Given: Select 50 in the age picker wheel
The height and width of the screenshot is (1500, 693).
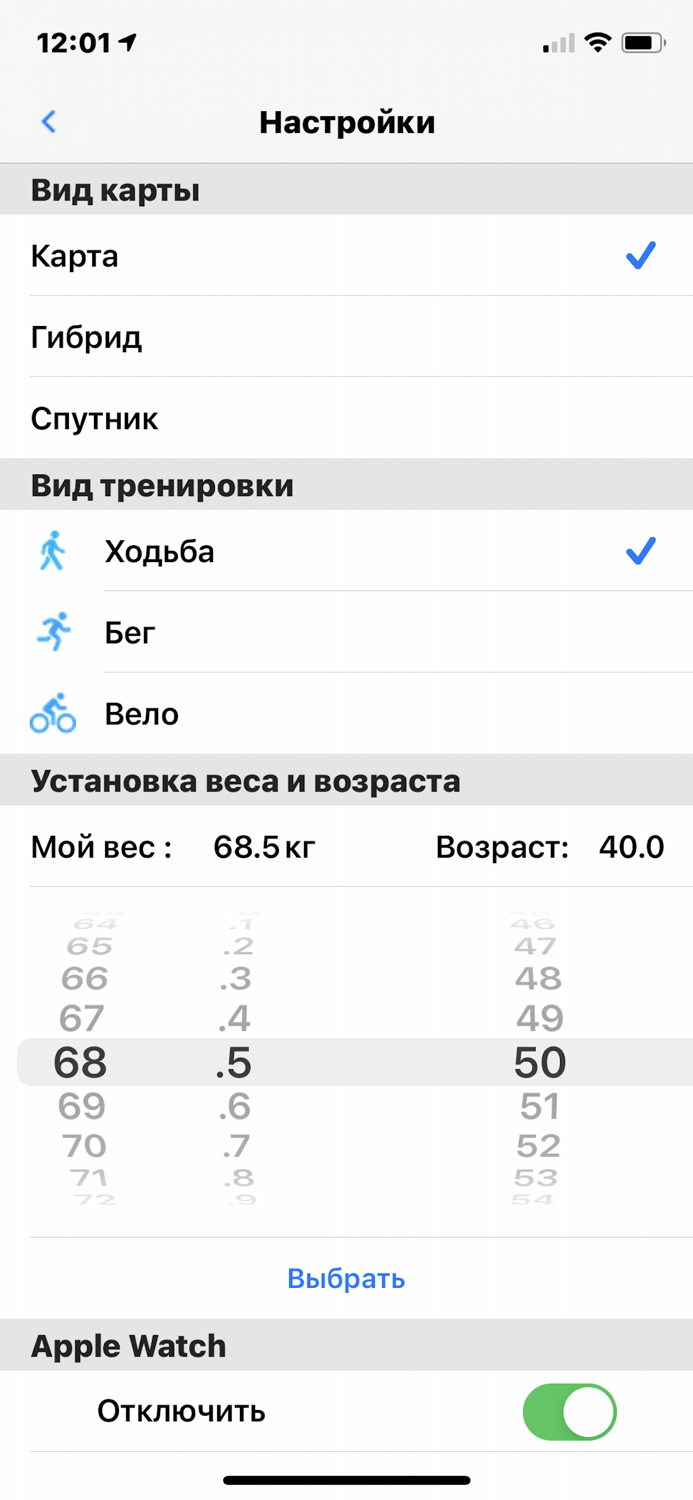Looking at the screenshot, I should tap(539, 1063).
